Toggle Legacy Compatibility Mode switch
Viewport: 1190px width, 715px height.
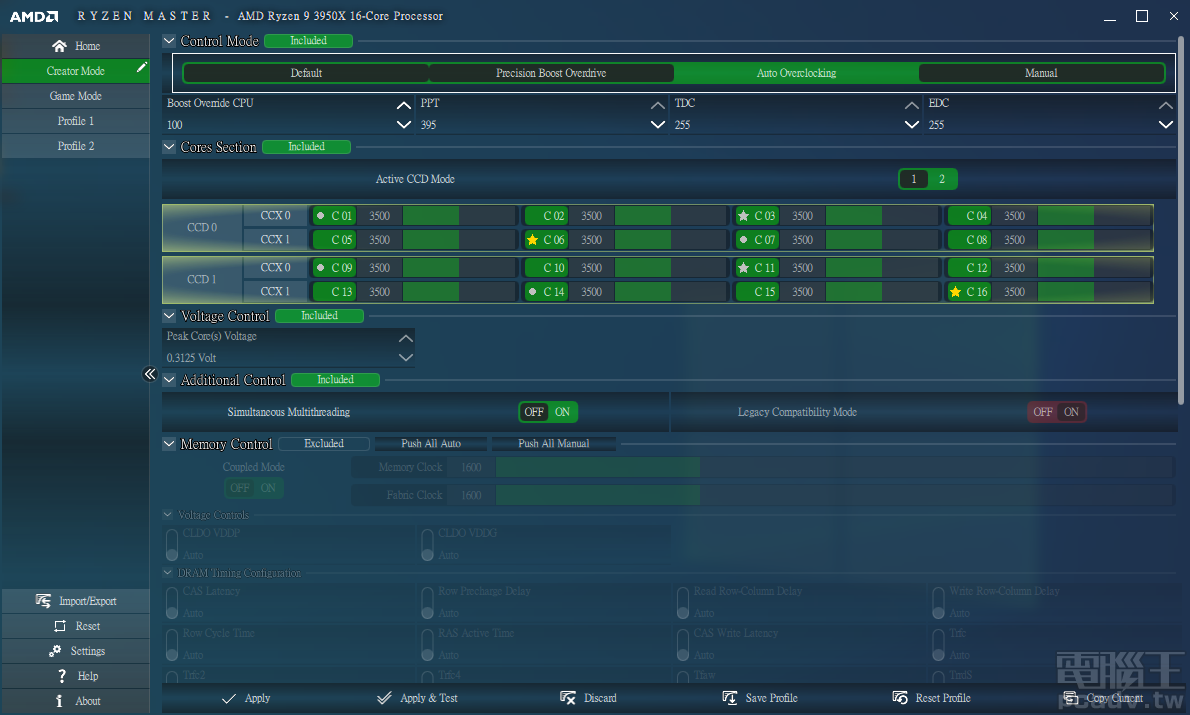point(1057,412)
